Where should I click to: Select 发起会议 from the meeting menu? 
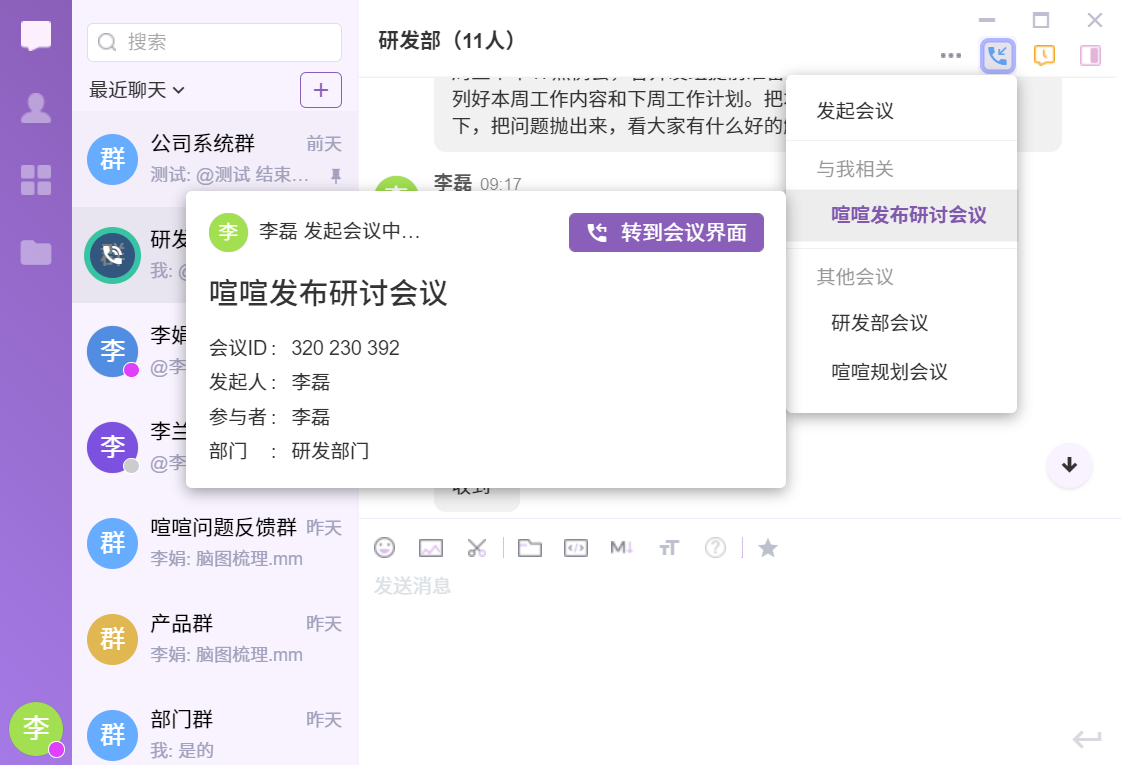[855, 111]
